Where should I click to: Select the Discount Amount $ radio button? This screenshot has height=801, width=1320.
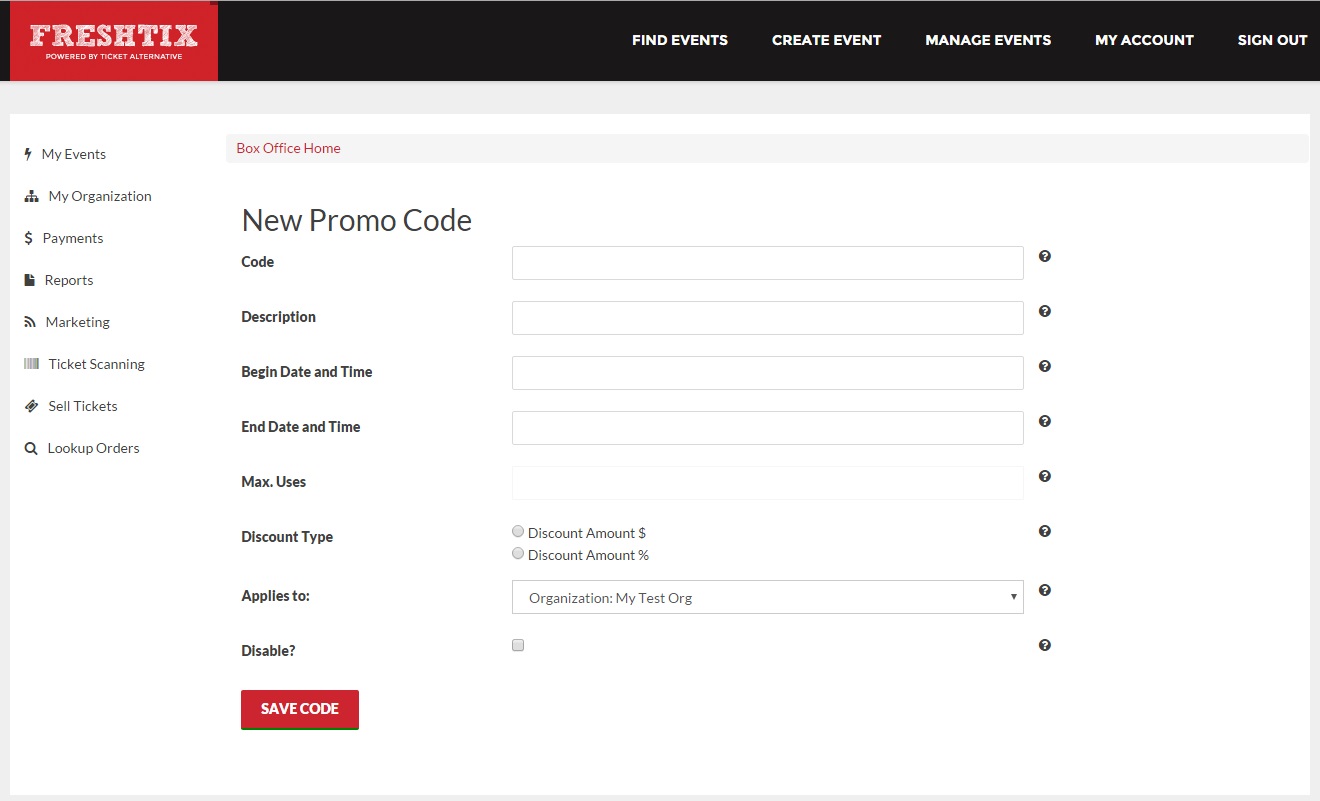pos(518,531)
